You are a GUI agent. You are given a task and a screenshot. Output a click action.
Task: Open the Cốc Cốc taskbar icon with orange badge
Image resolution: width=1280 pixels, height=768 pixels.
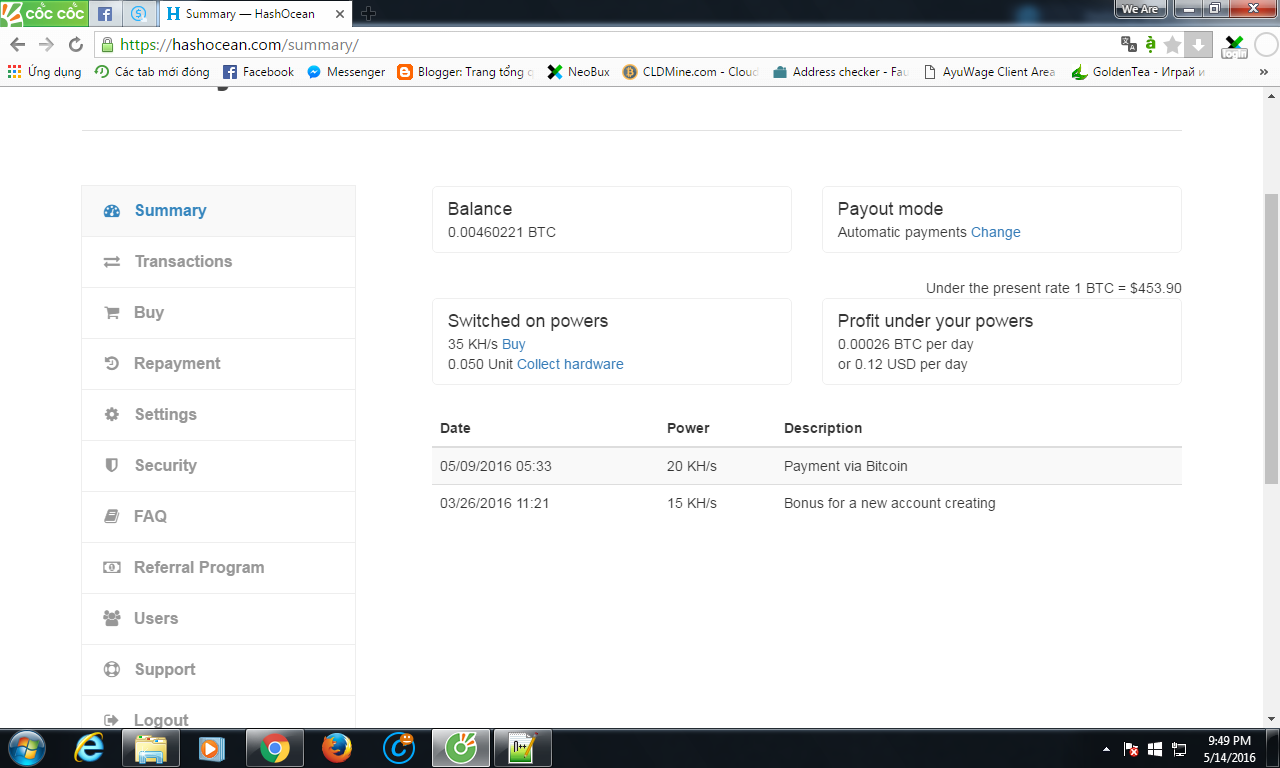pos(400,748)
